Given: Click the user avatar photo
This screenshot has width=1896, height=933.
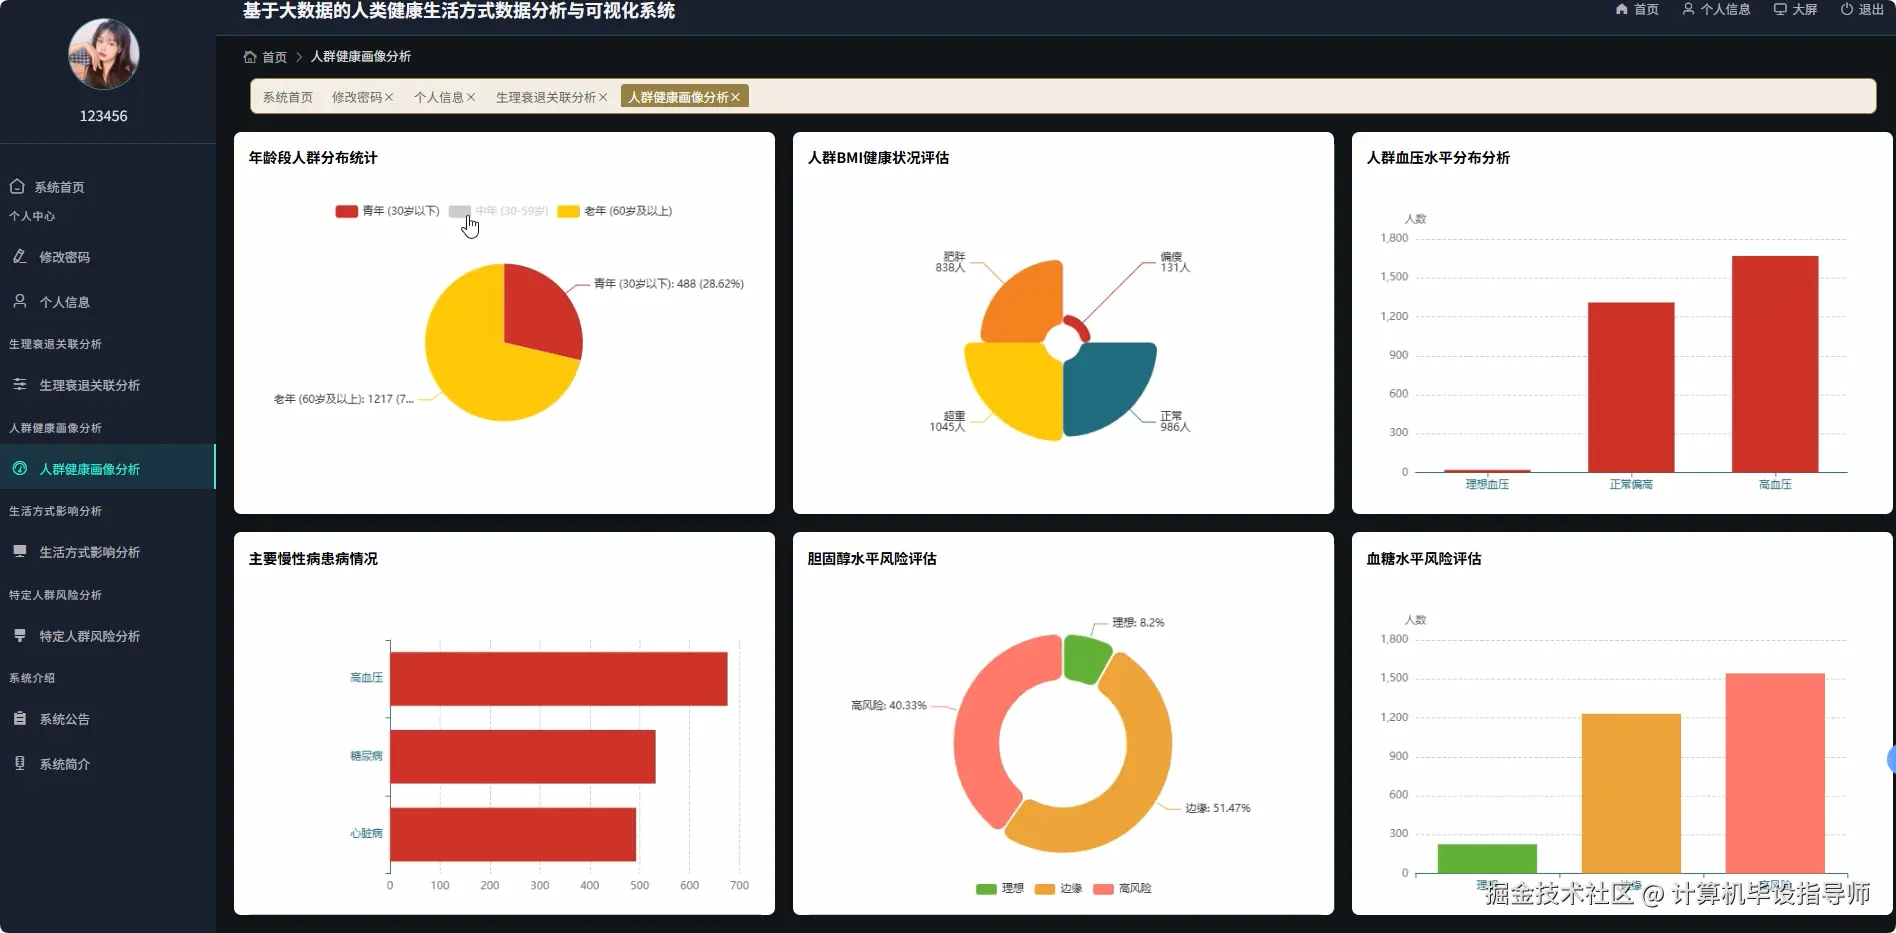Looking at the screenshot, I should [103, 54].
